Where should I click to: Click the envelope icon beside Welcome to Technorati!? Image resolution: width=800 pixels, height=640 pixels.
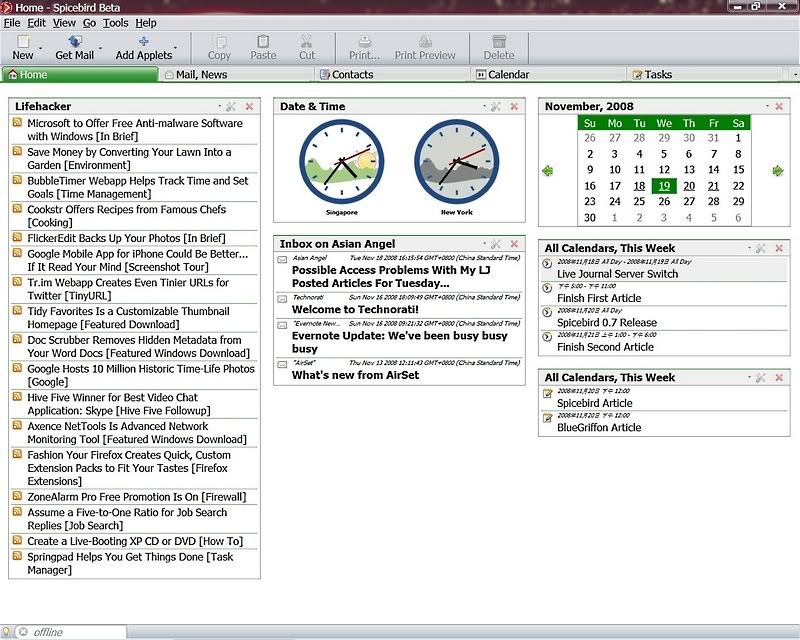coord(282,299)
